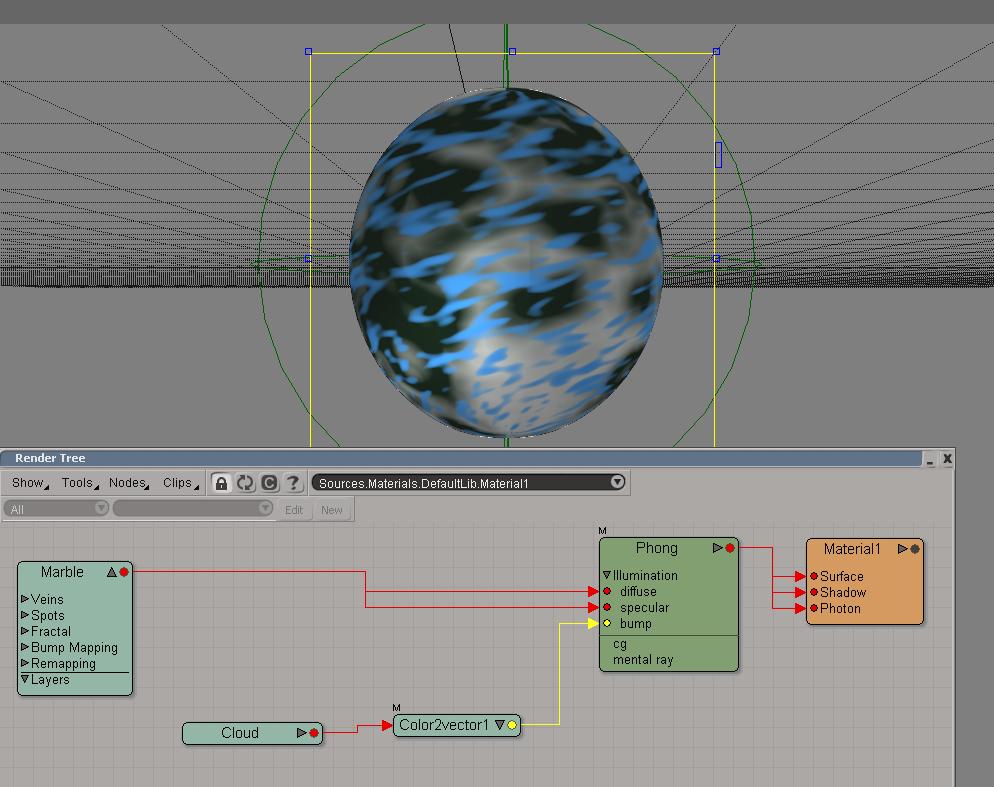The width and height of the screenshot is (994, 787).
Task: Click left-middle blue handle of selection box
Action: (x=308, y=258)
